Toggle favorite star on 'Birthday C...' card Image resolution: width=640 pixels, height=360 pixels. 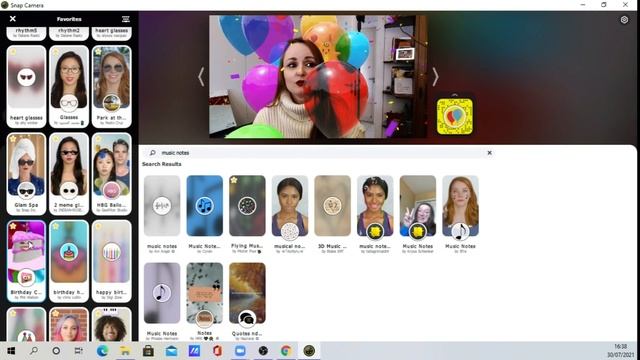click(13, 226)
